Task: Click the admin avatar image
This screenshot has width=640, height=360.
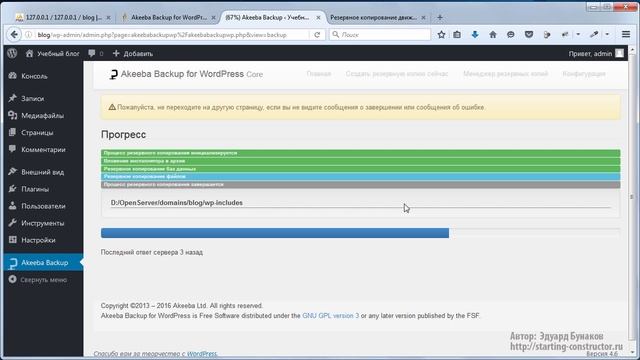Action: pos(619,53)
